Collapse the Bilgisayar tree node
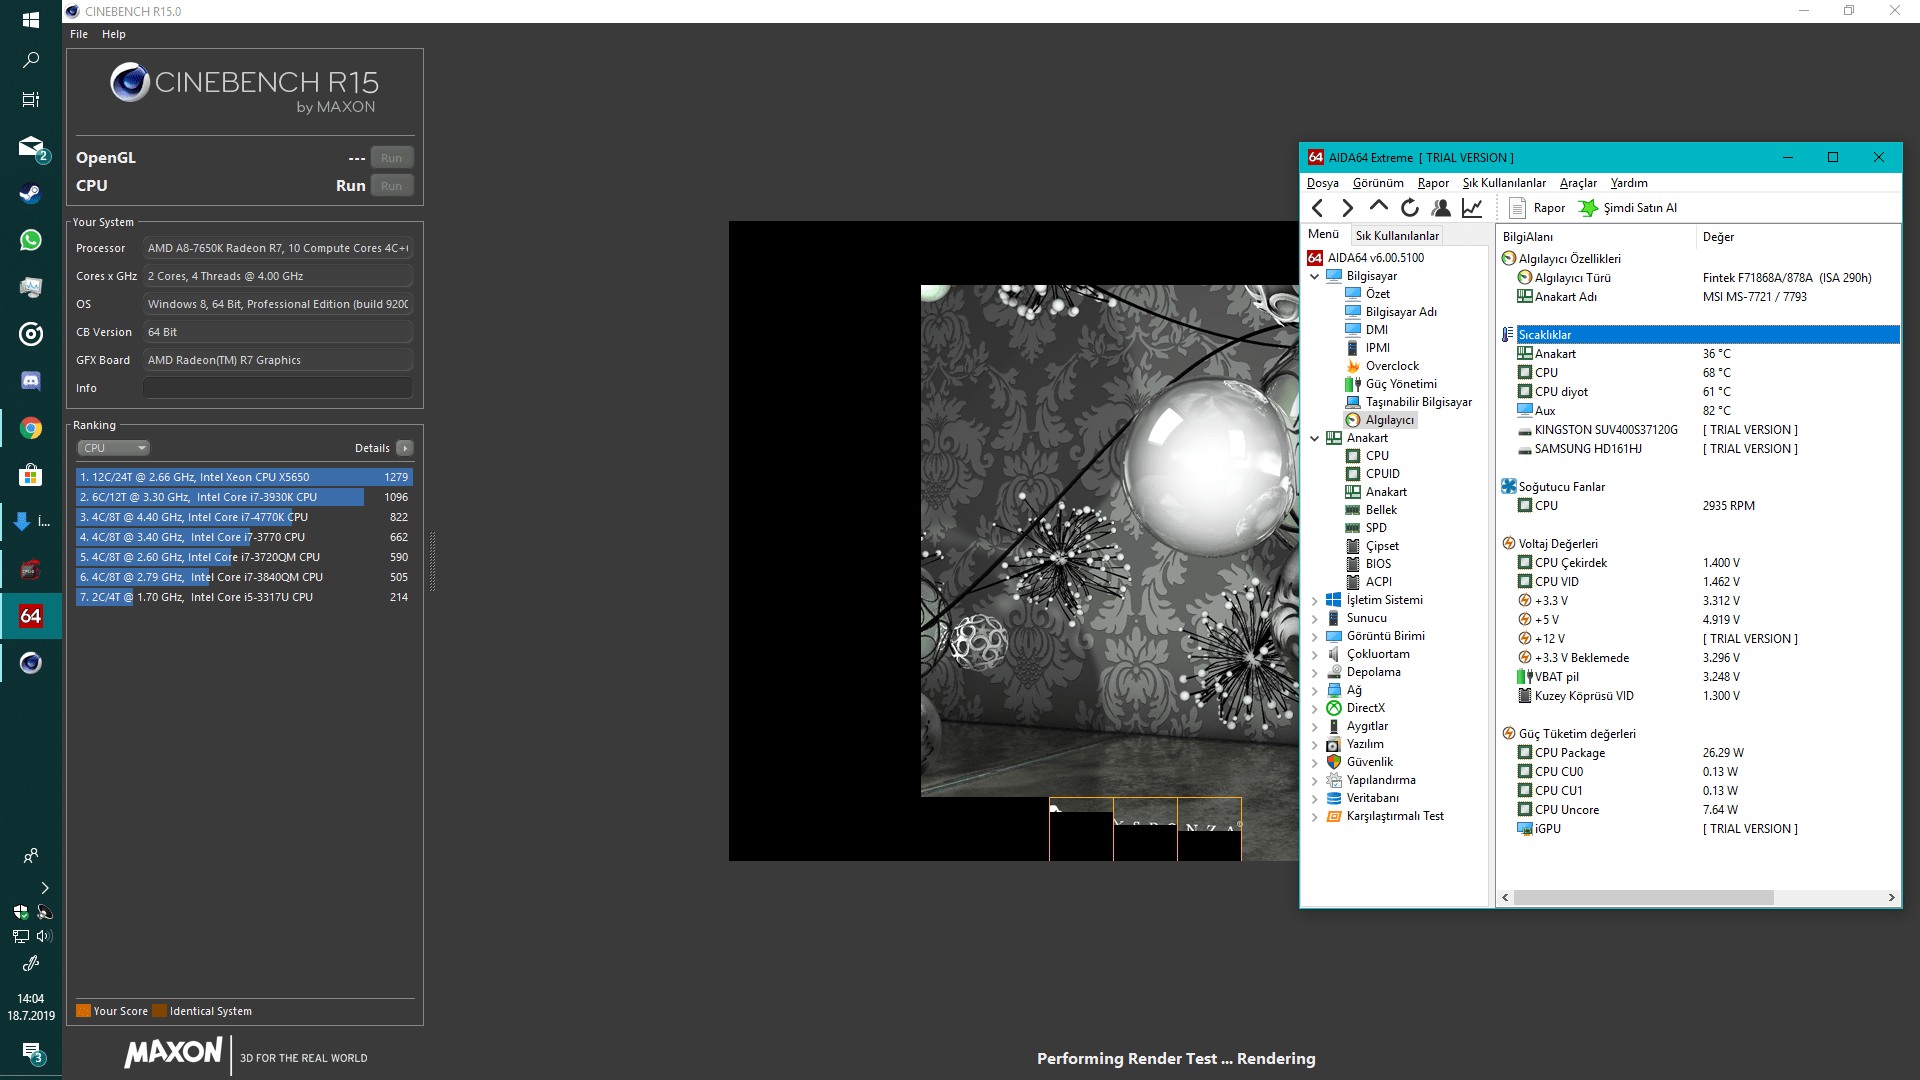This screenshot has width=1920, height=1080. click(x=1315, y=276)
